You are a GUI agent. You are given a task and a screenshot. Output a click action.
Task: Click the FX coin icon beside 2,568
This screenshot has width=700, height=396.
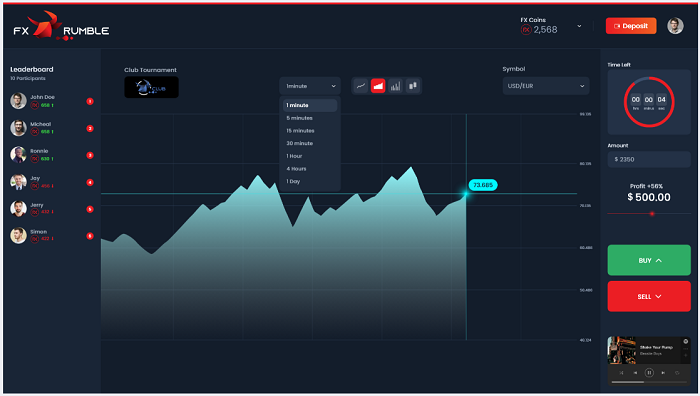tap(526, 29)
